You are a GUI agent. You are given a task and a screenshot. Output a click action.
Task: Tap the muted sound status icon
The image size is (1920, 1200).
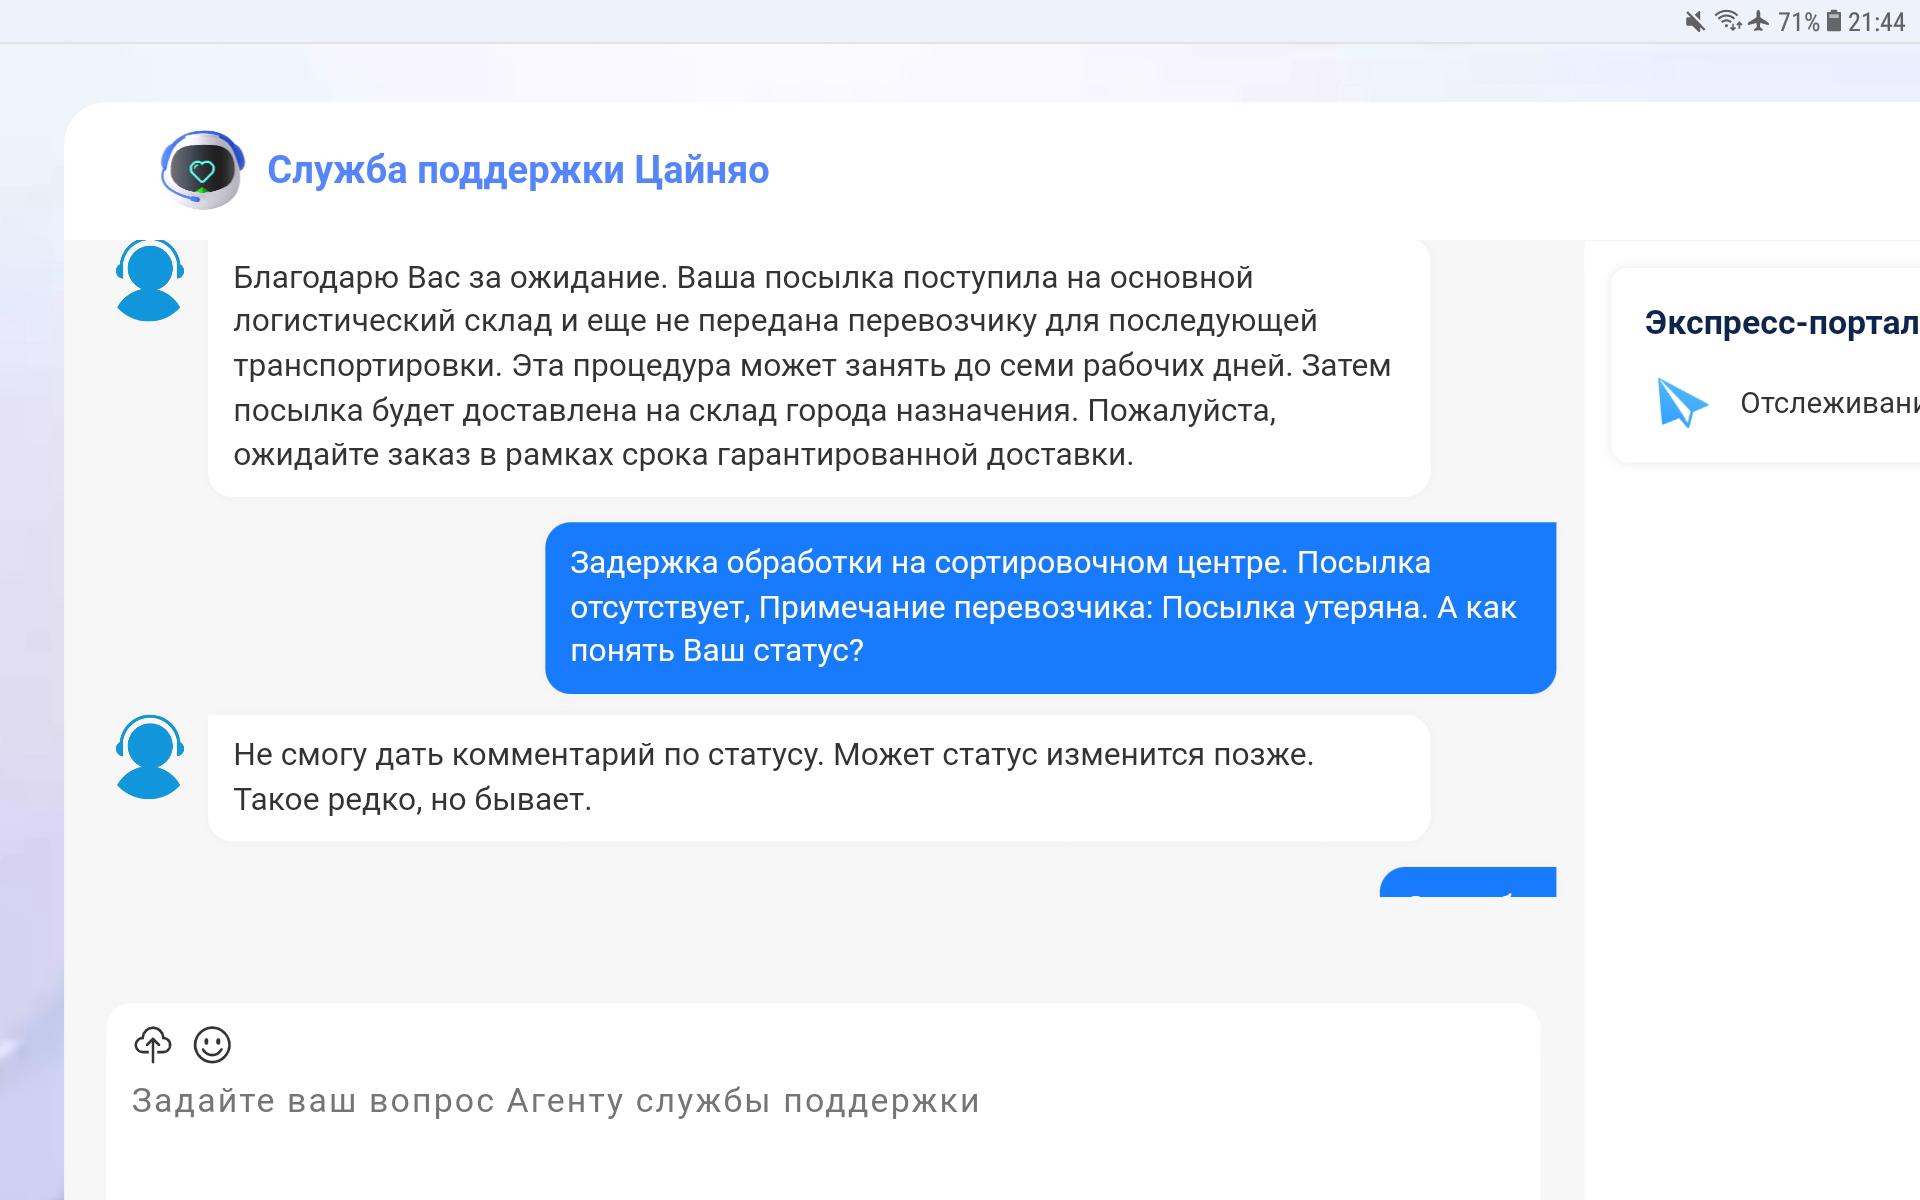tap(1694, 21)
